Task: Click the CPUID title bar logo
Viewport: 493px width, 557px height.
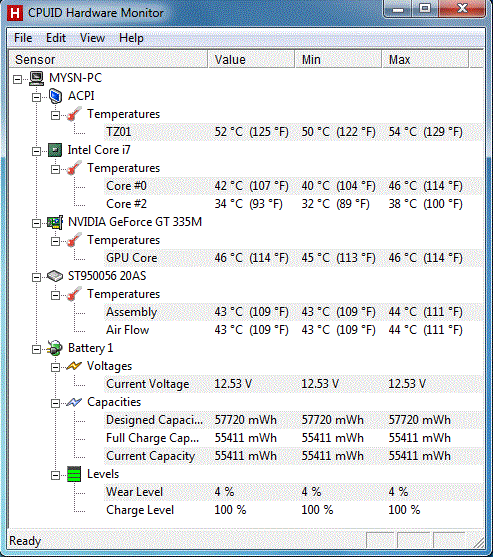Action: [15, 13]
